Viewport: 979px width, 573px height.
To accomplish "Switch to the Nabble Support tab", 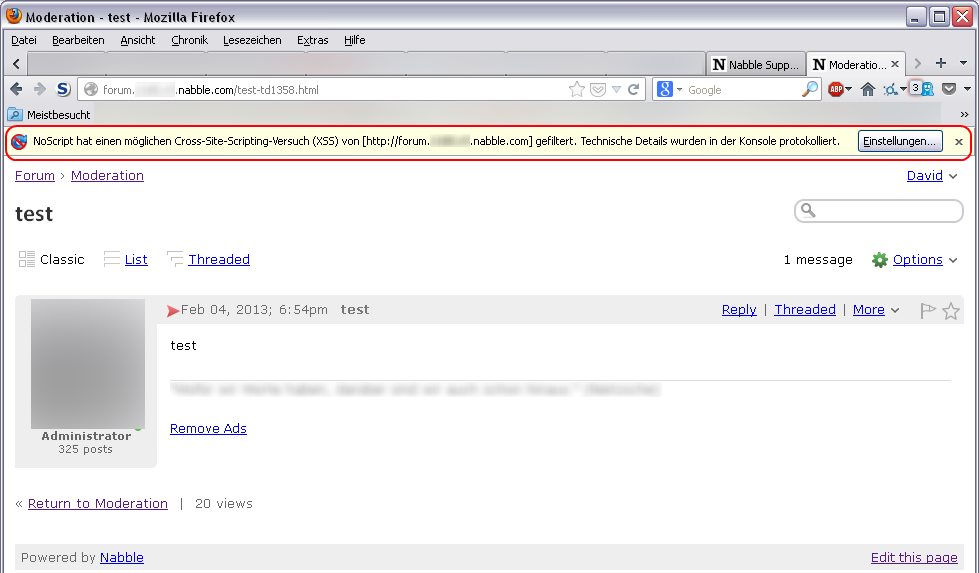I will tap(755, 65).
